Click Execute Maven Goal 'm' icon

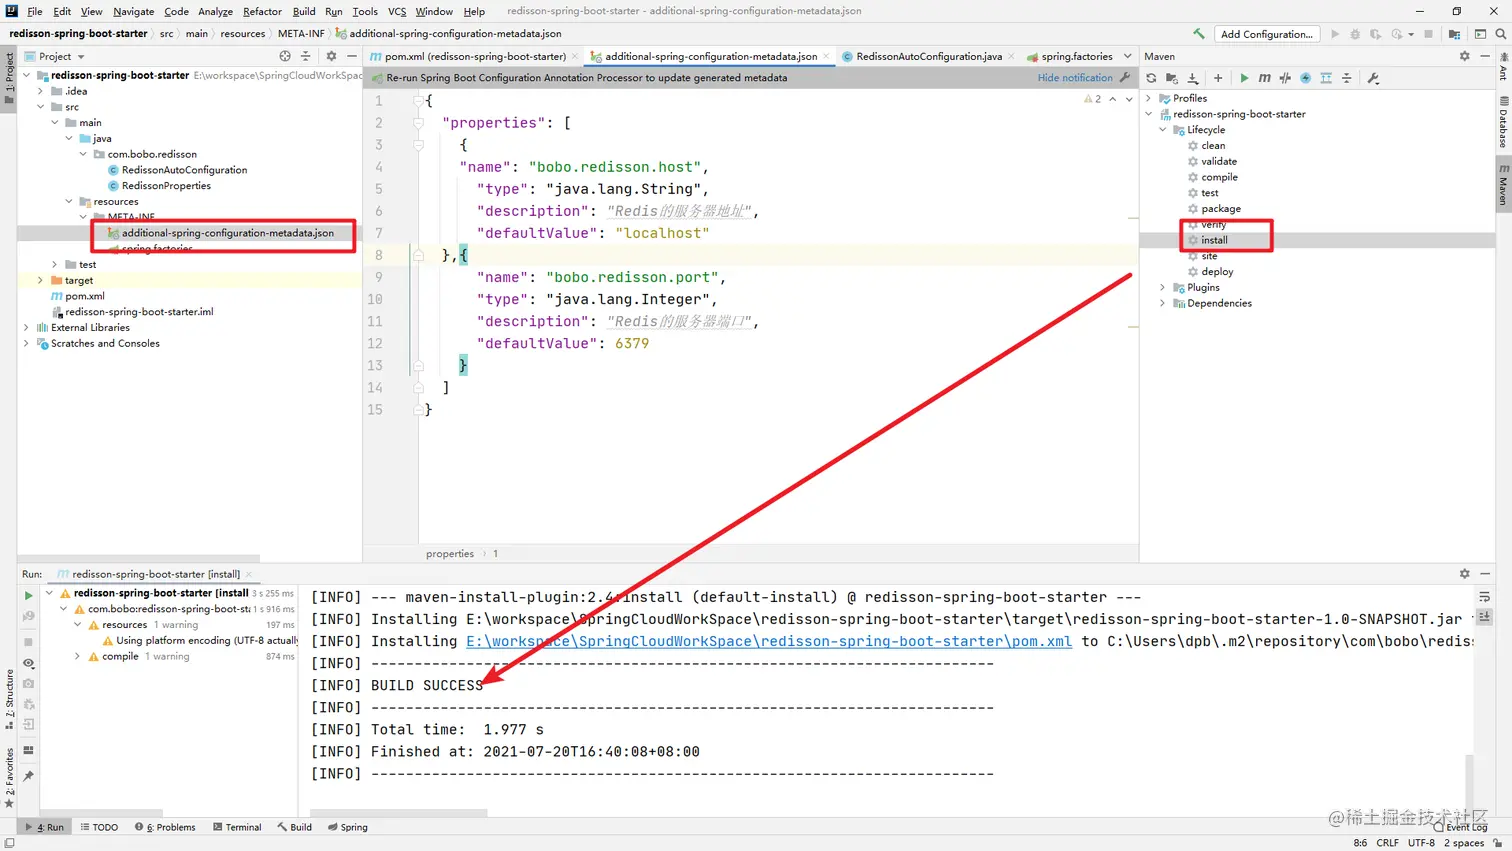click(x=1264, y=78)
